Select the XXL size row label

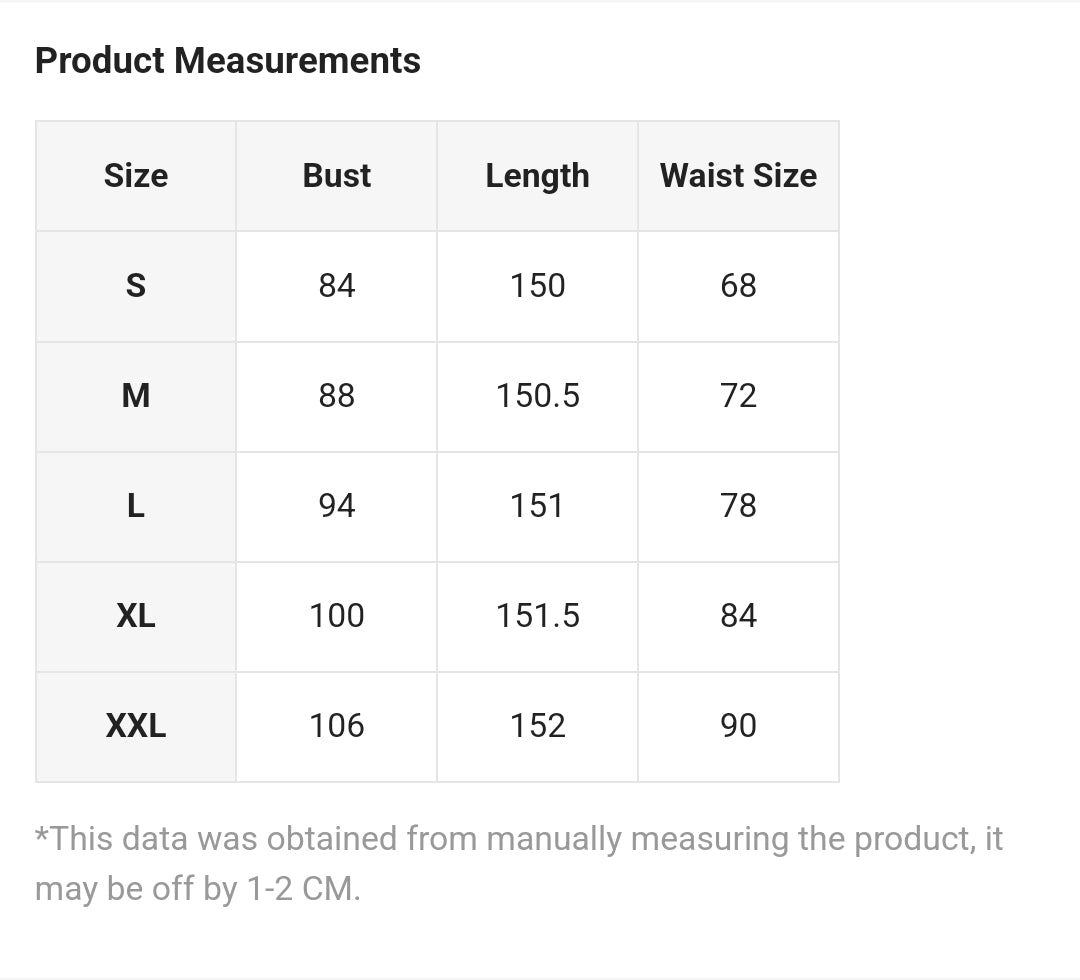136,726
